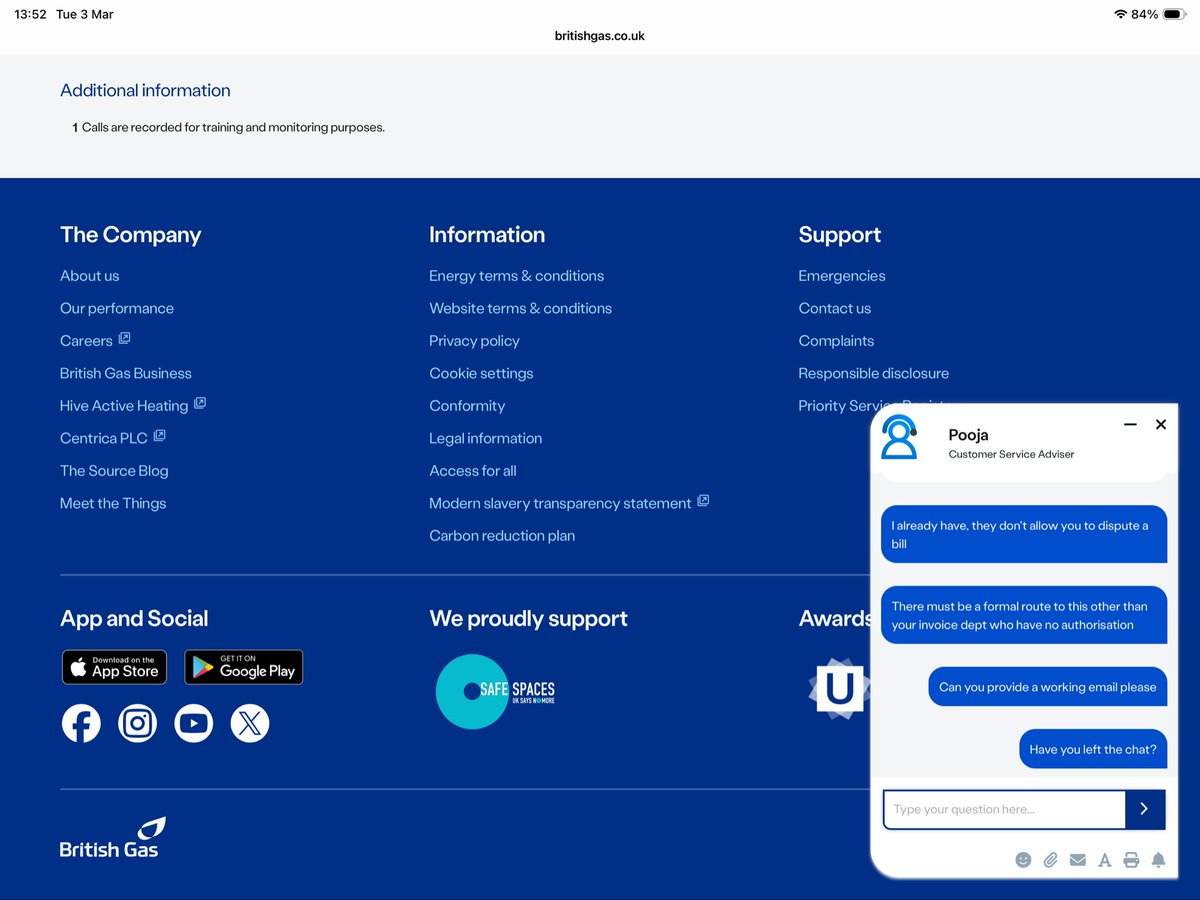Open the British Gas Facebook page
This screenshot has height=900, width=1200.
(x=81, y=723)
